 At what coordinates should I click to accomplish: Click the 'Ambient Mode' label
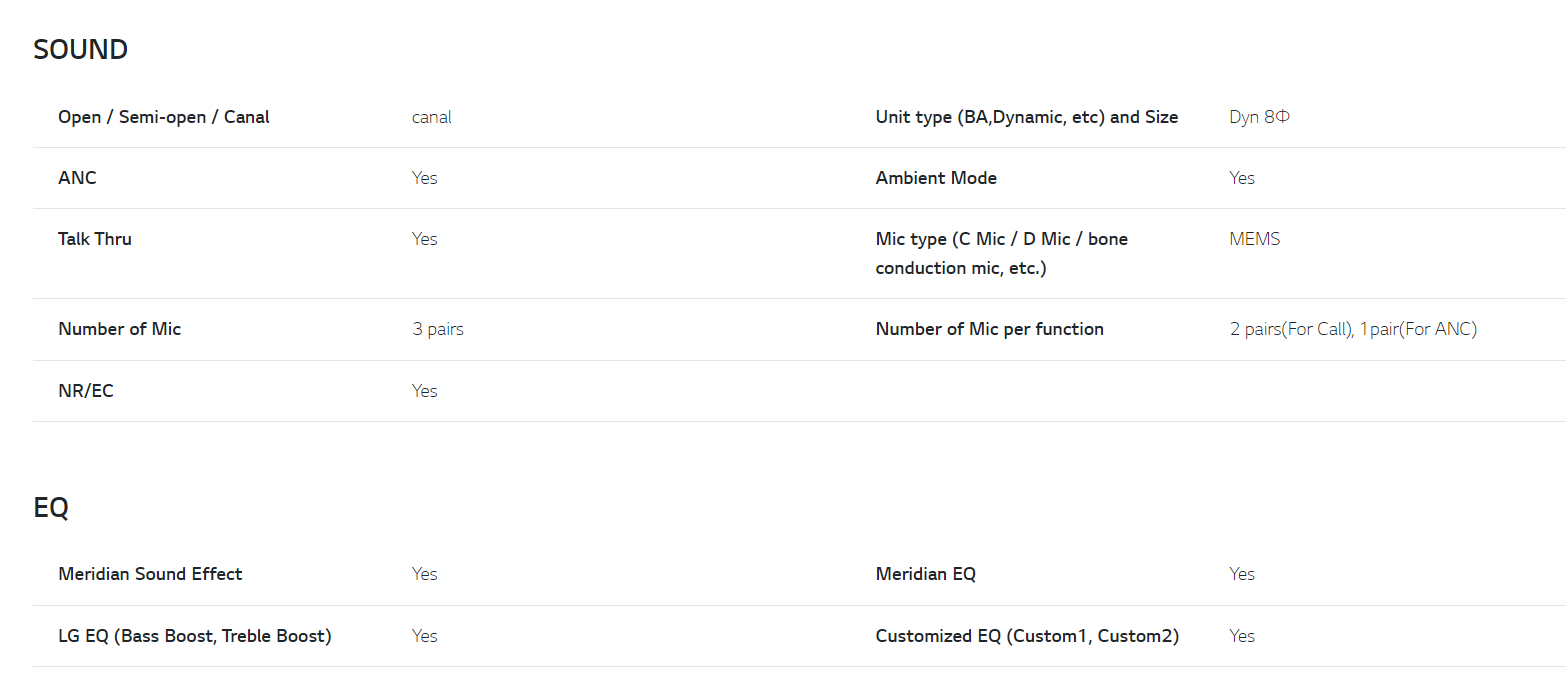[x=936, y=178]
